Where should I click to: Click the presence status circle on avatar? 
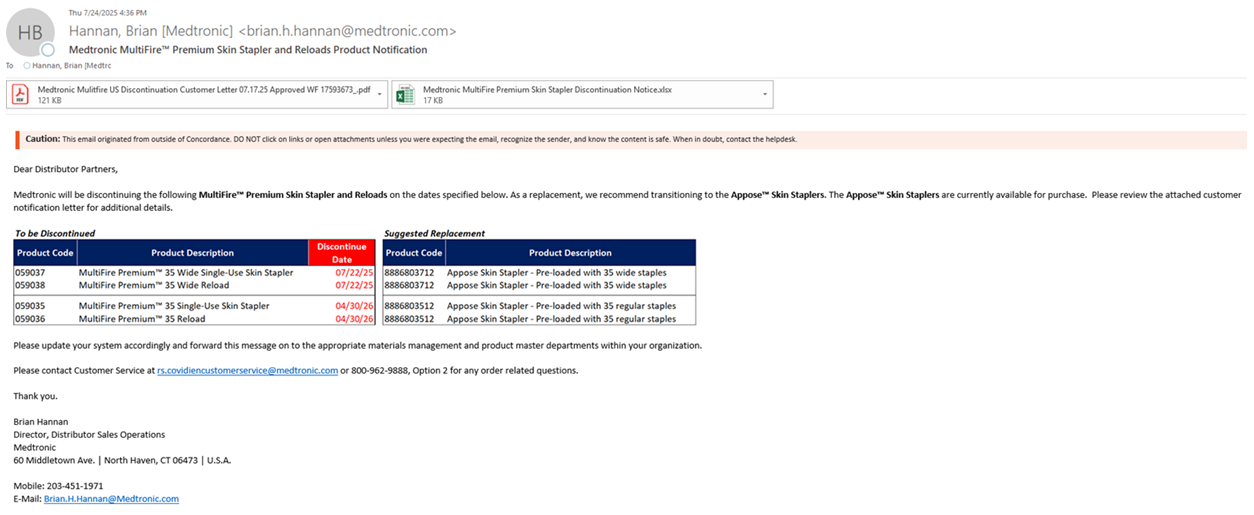pyautogui.click(x=47, y=50)
